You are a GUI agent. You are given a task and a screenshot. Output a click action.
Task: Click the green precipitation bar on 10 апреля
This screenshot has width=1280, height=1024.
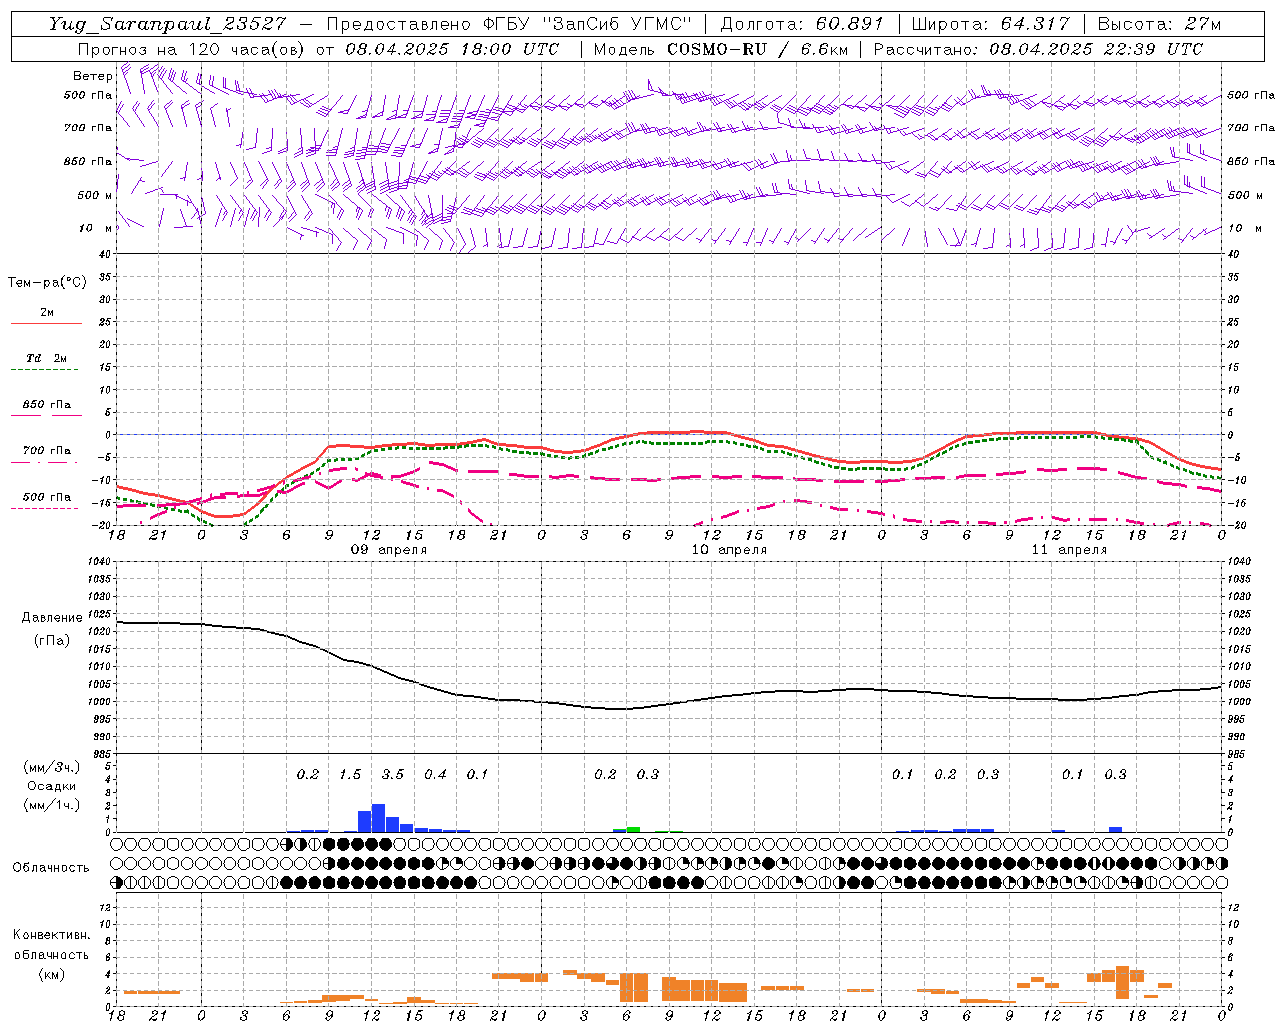633,829
